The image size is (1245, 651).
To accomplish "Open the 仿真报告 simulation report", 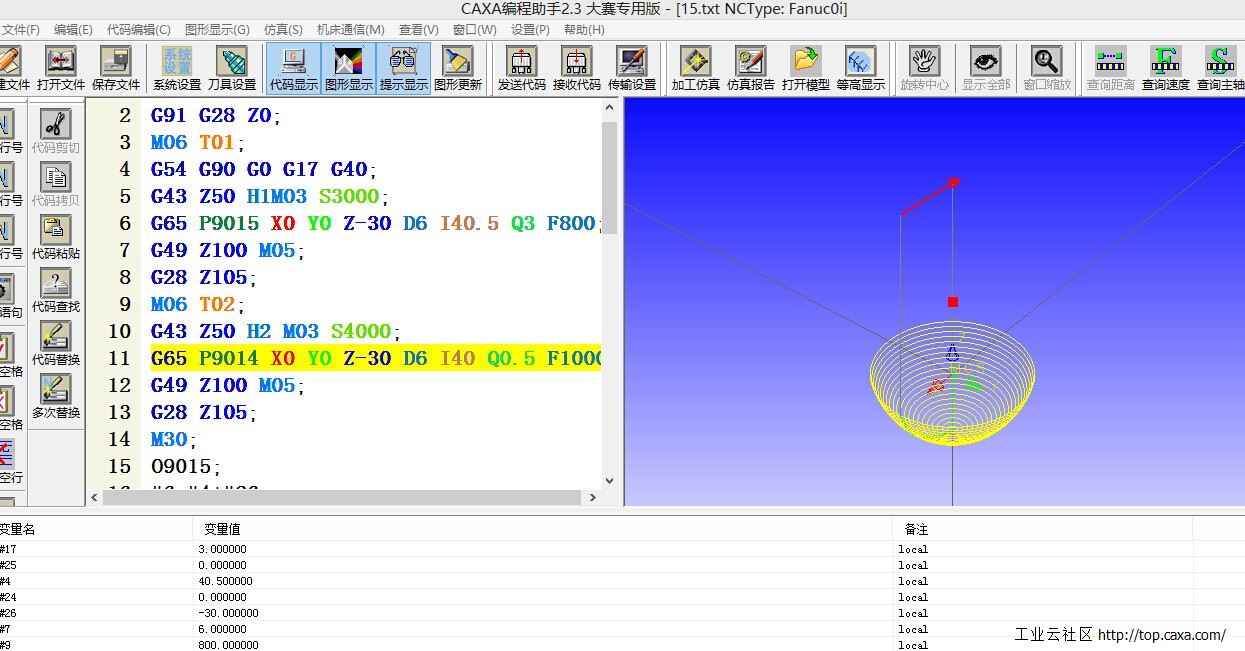I will click(x=750, y=67).
